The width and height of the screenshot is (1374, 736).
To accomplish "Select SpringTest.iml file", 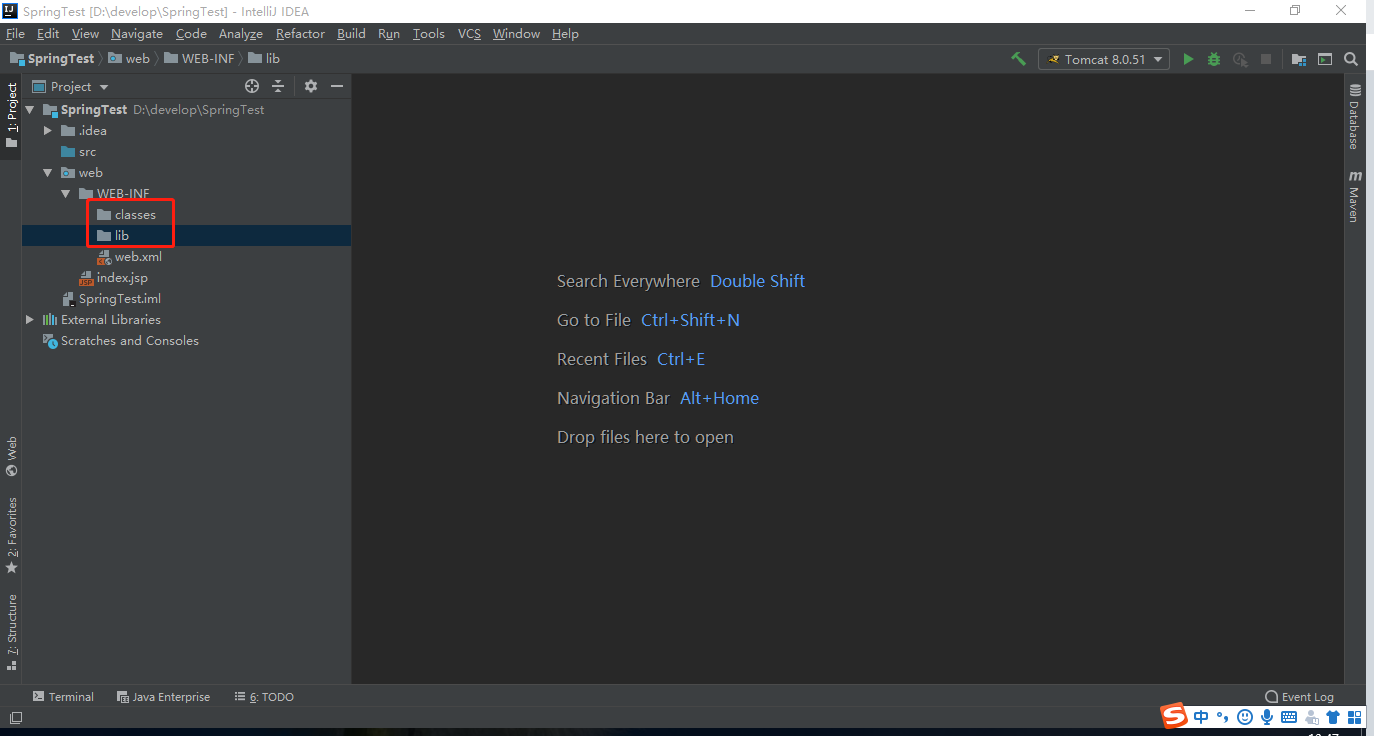I will click(111, 299).
